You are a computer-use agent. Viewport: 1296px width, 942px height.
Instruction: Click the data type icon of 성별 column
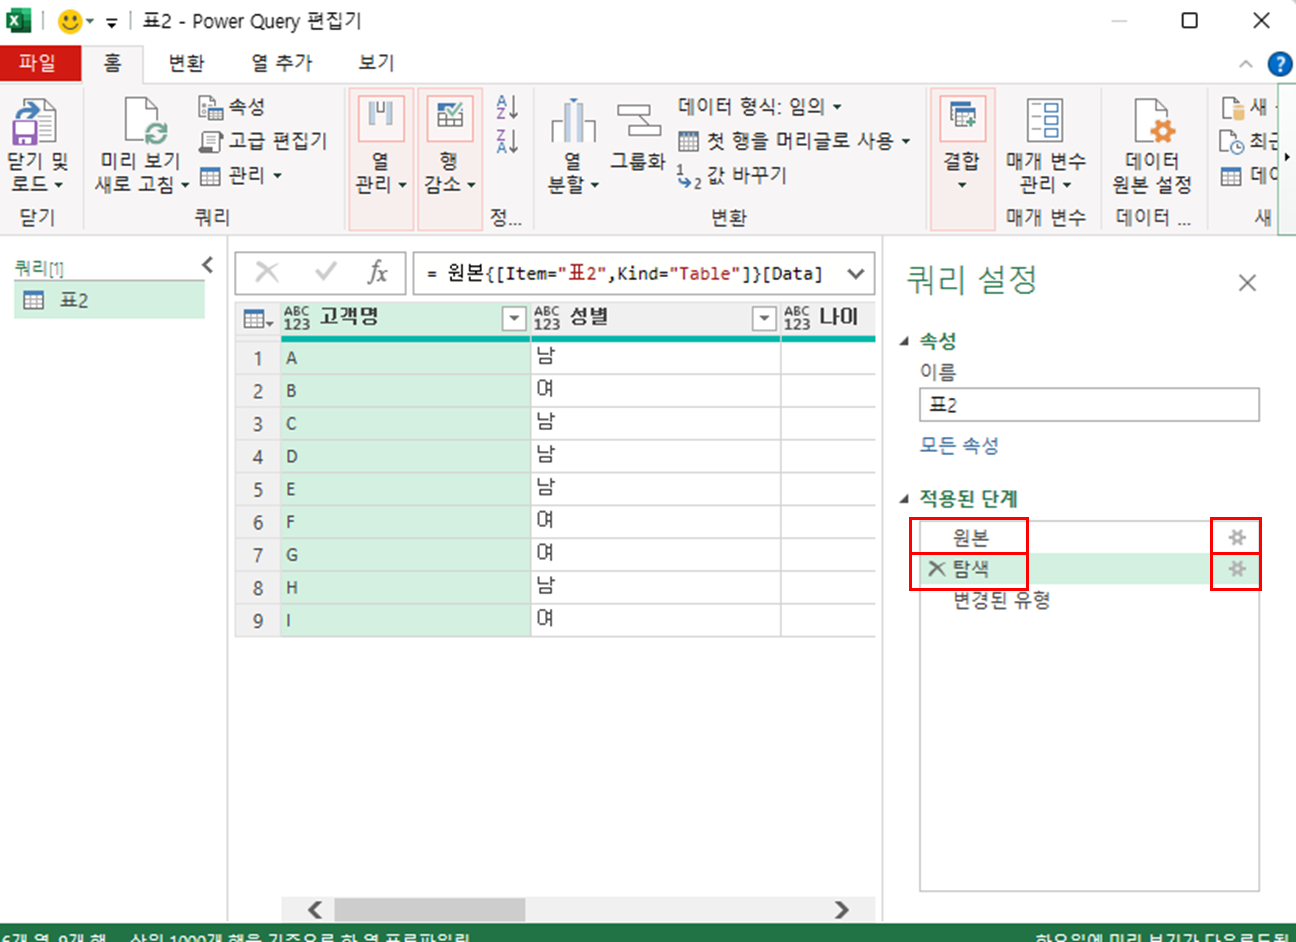547,319
